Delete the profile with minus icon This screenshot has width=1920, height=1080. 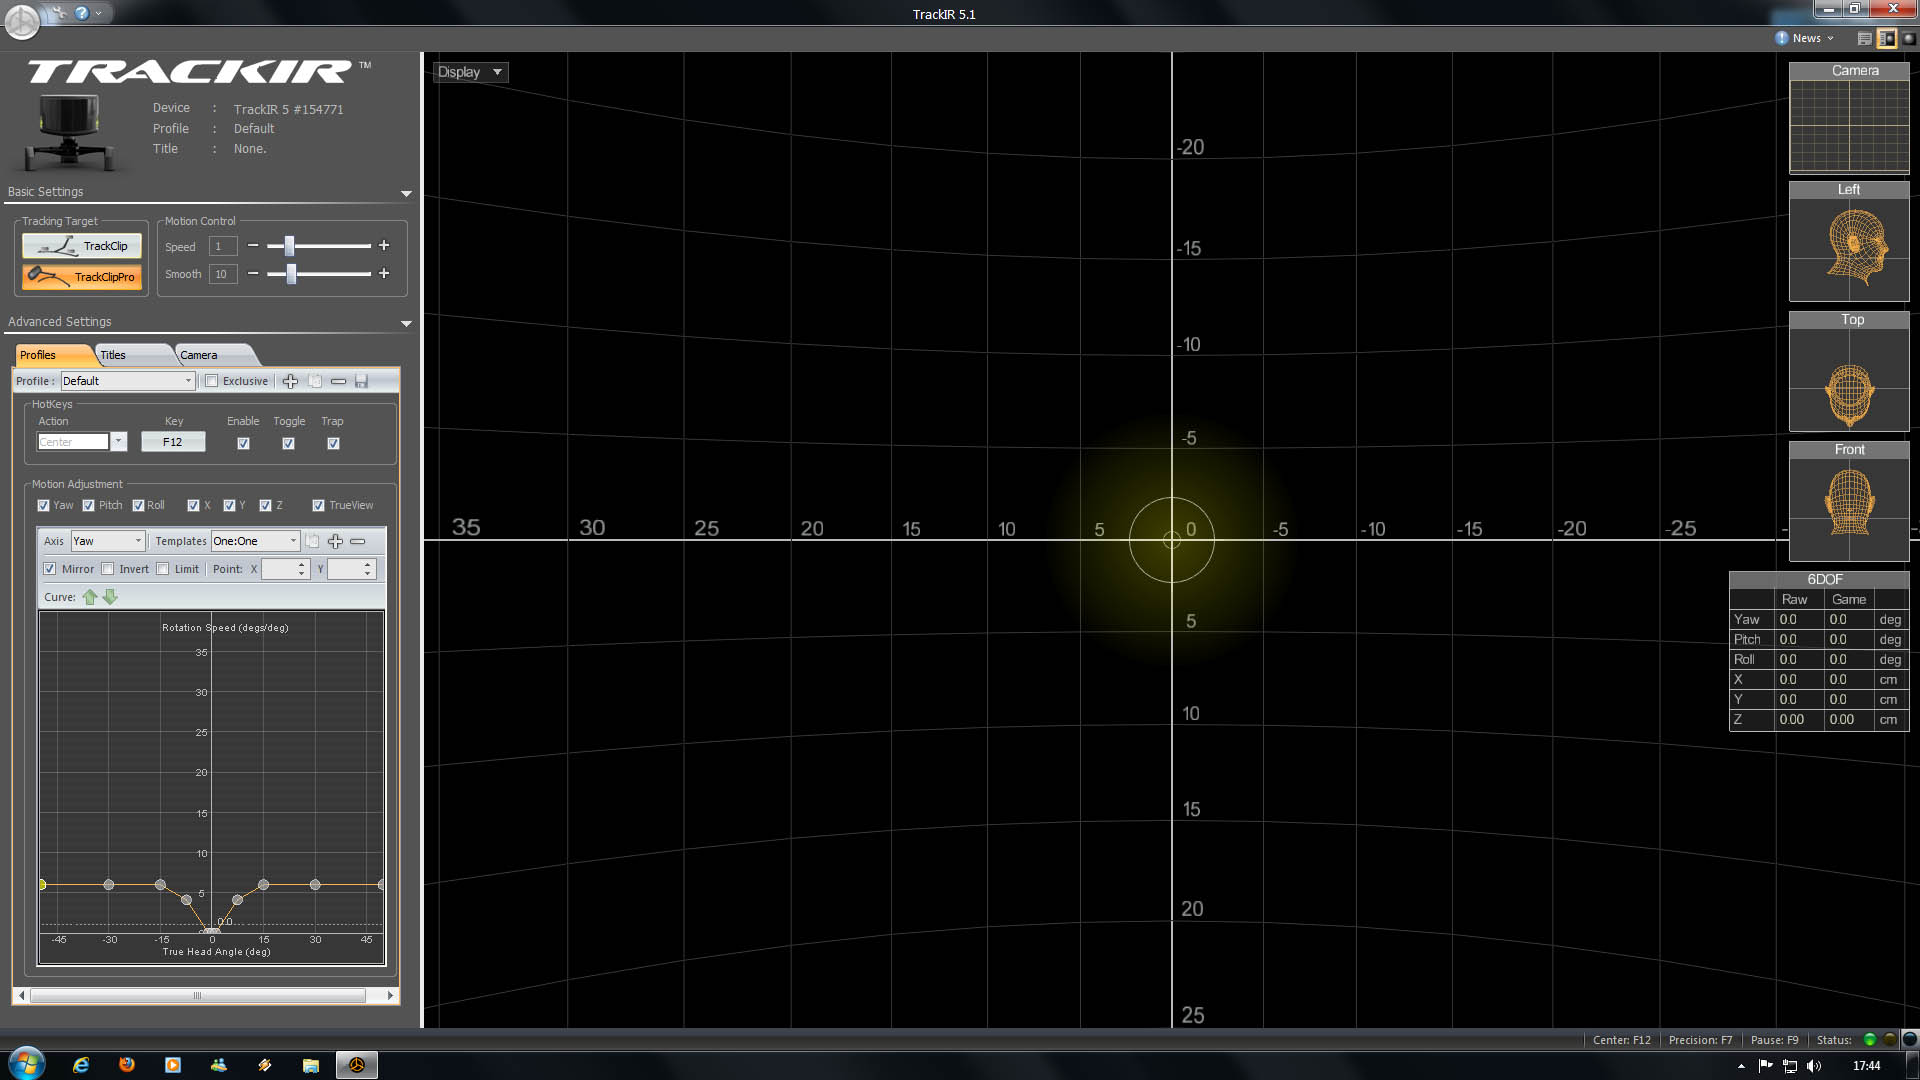point(338,381)
